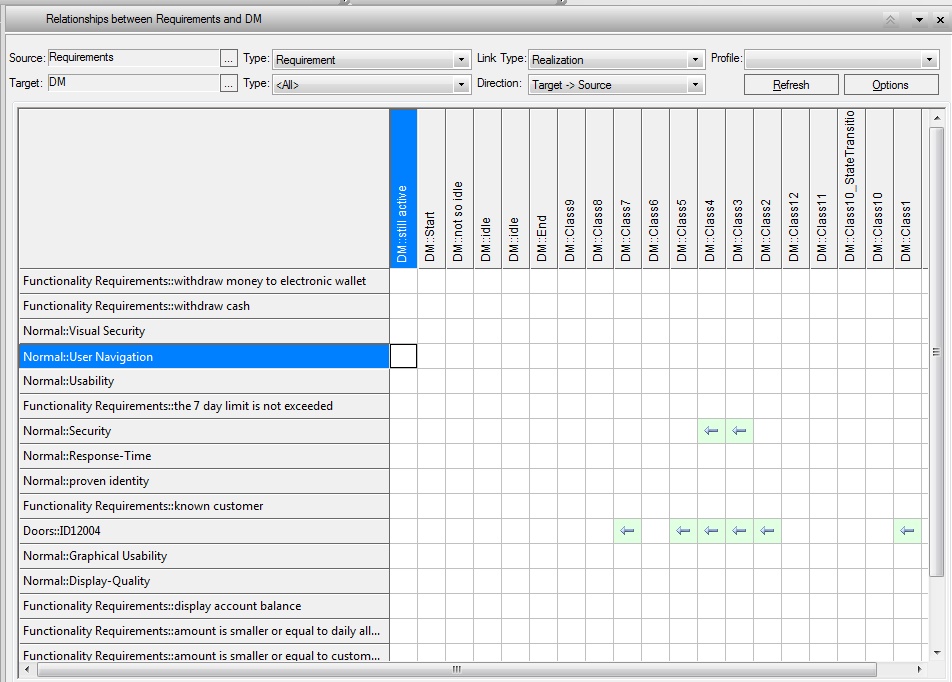Select ID12004 arrow under Class5
The image size is (952, 682).
click(x=683, y=531)
